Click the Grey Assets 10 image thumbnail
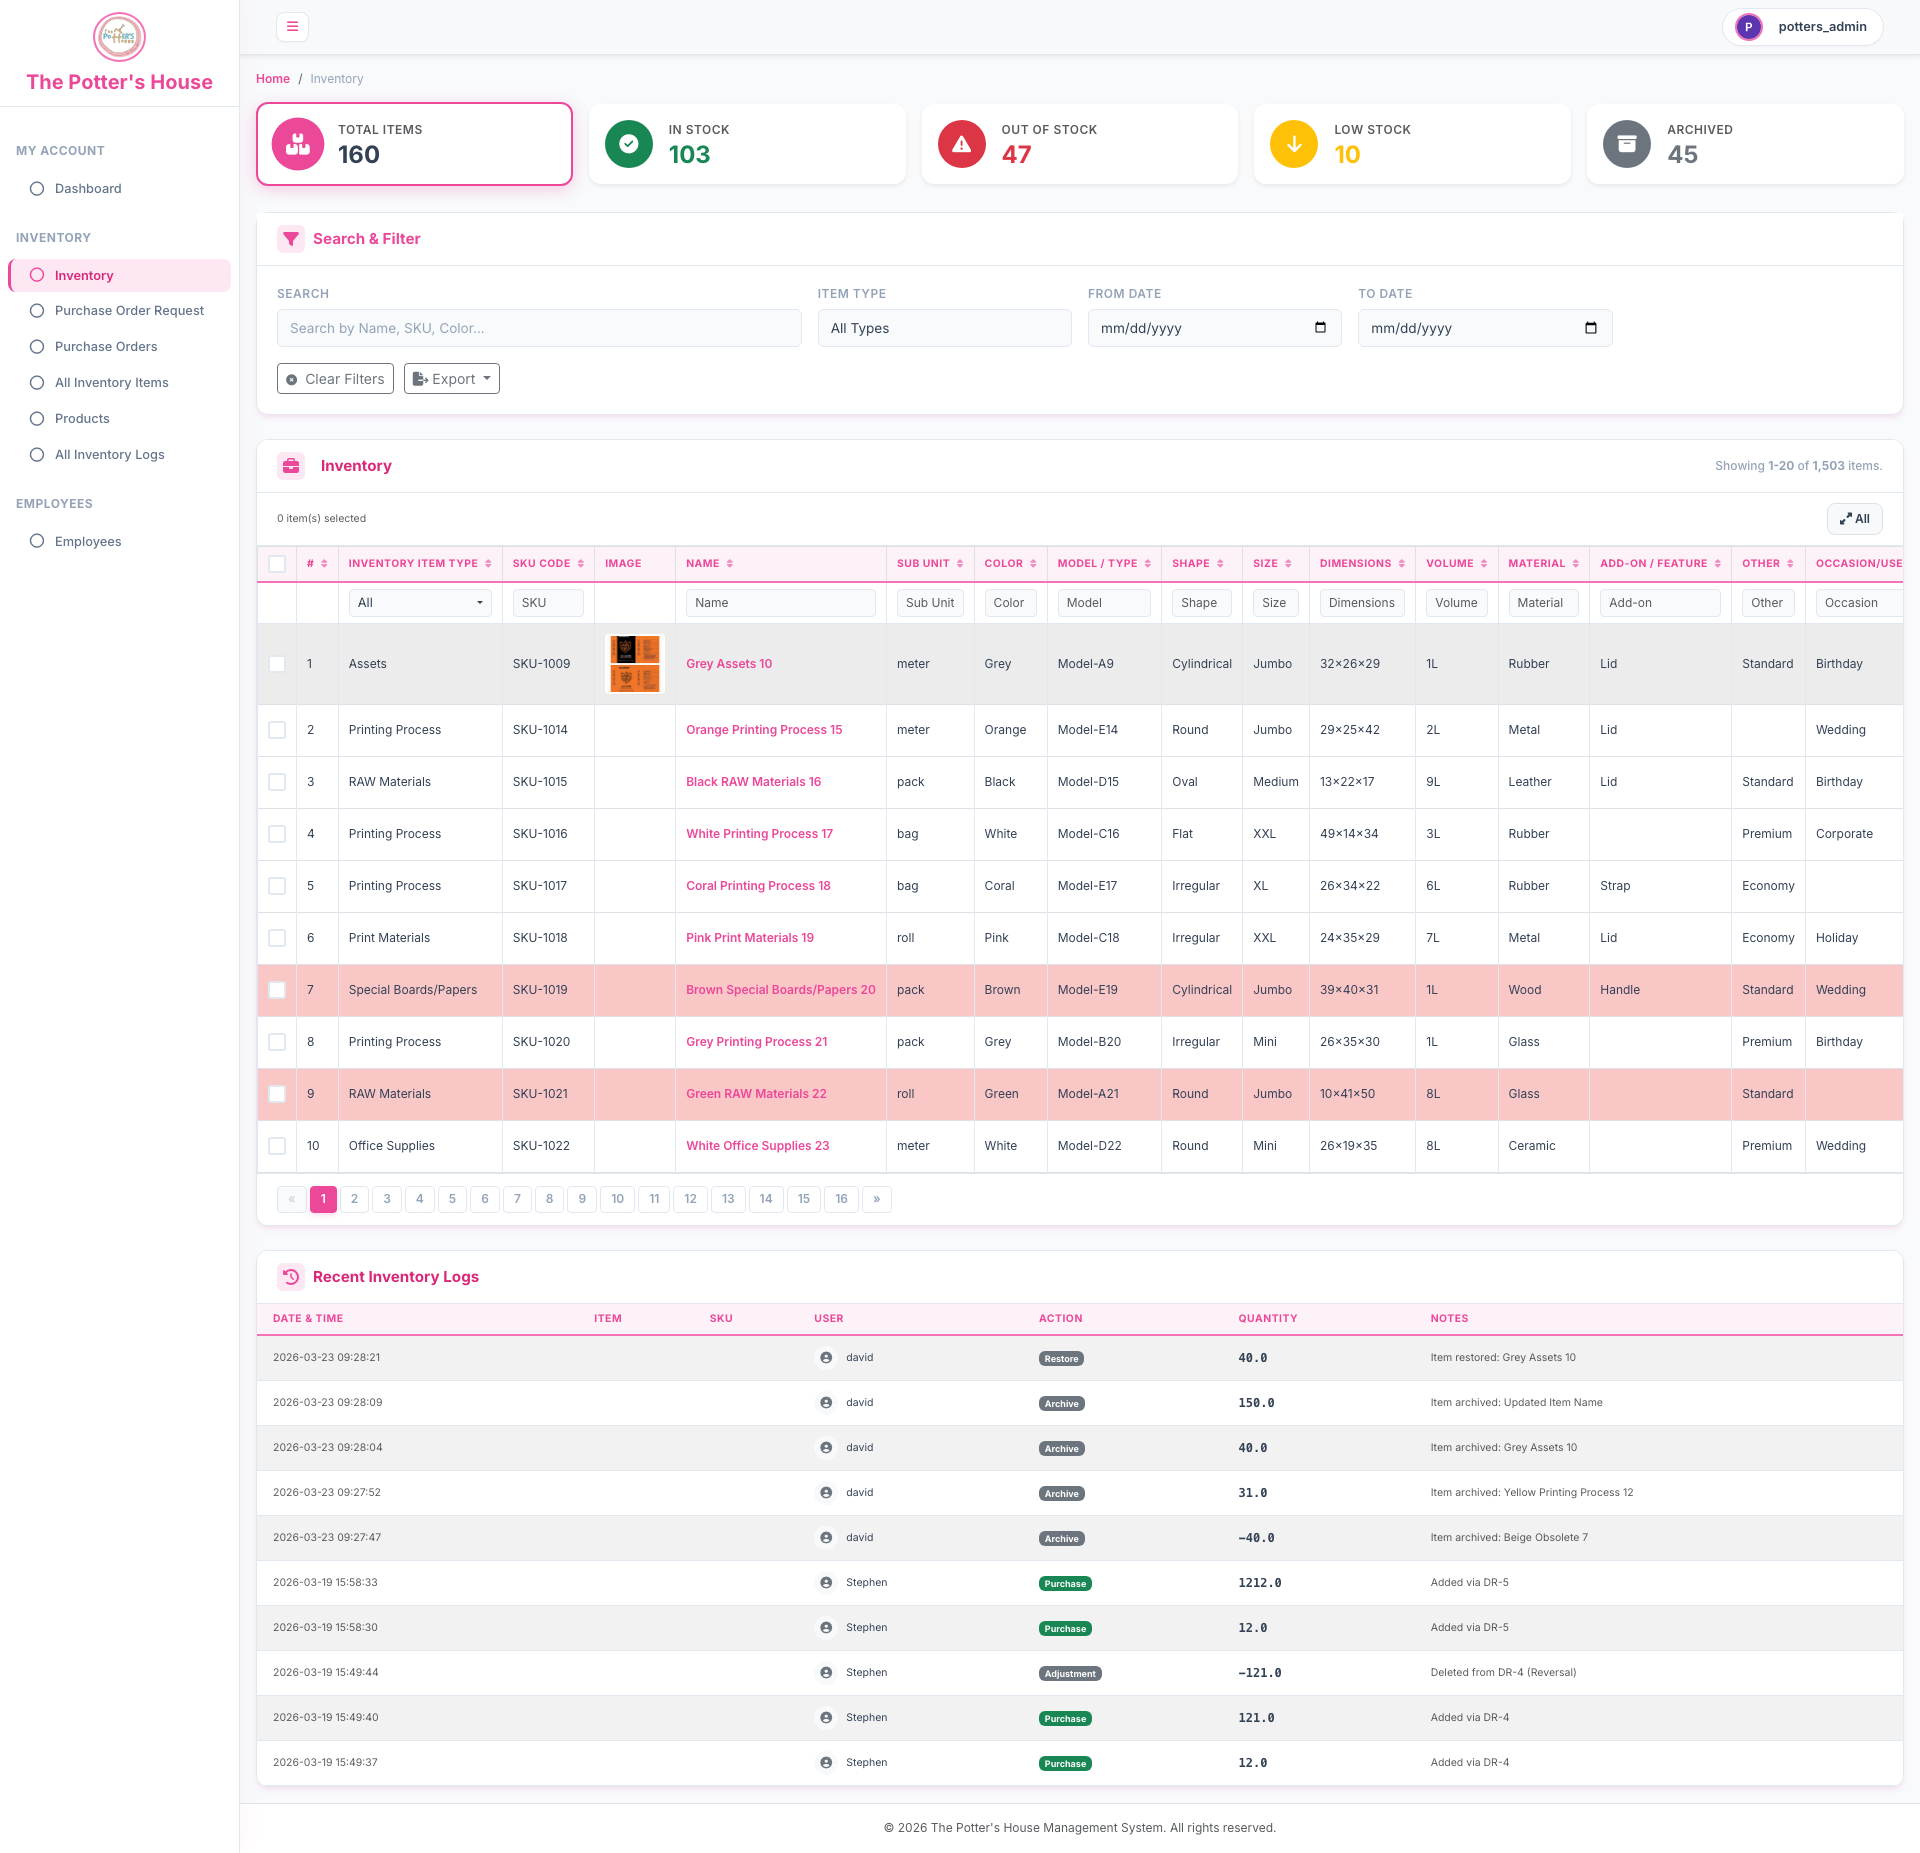Image resolution: width=1920 pixels, height=1853 pixels. tap(635, 664)
